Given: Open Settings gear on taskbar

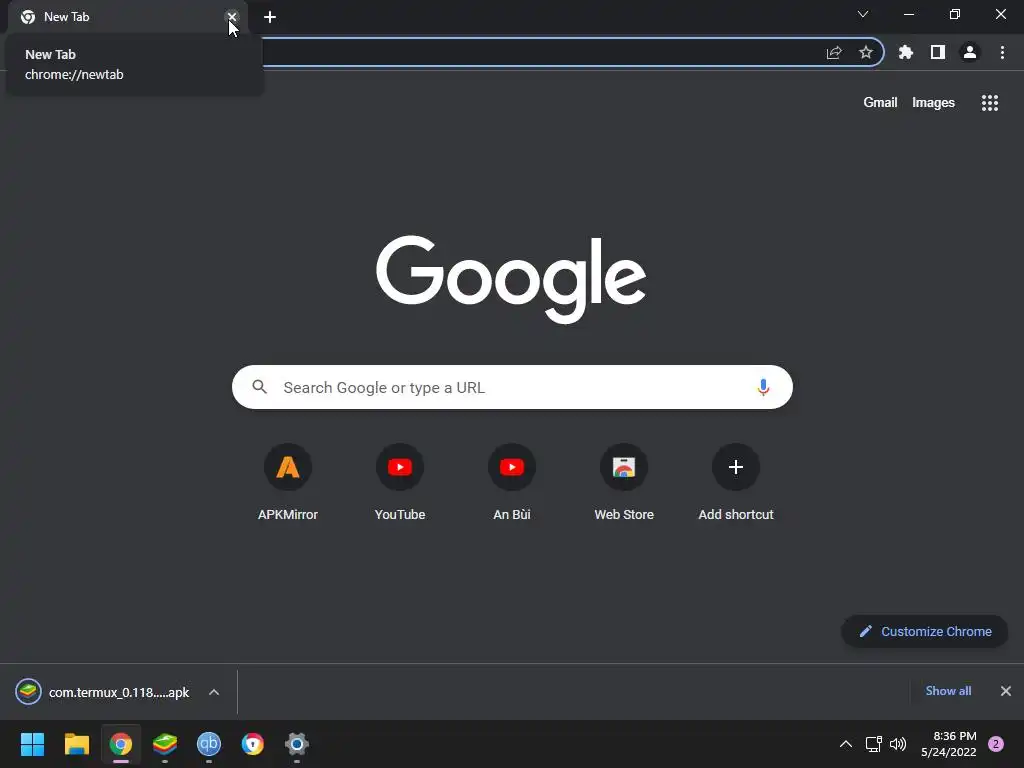Looking at the screenshot, I should tap(296, 744).
